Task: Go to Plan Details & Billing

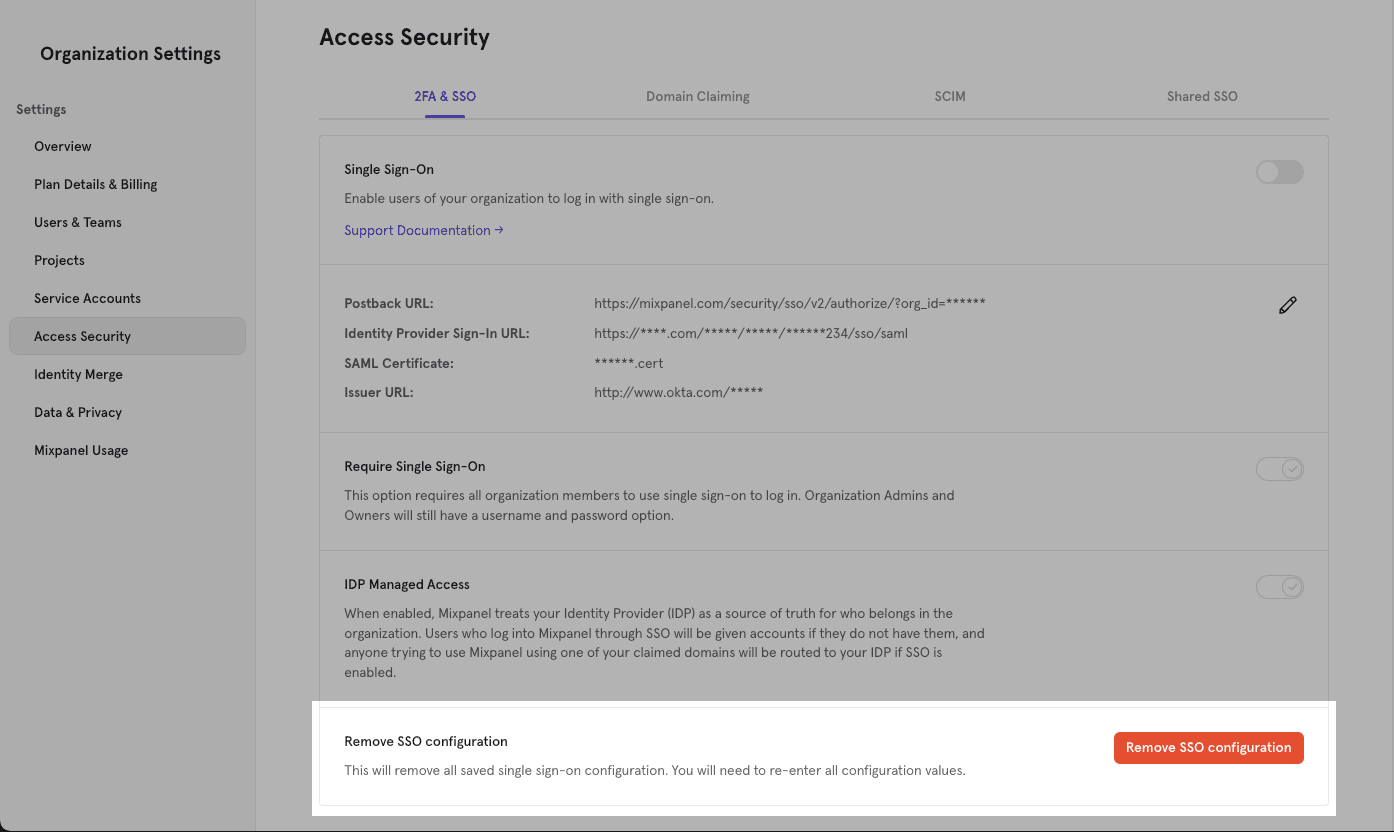Action: [x=95, y=184]
